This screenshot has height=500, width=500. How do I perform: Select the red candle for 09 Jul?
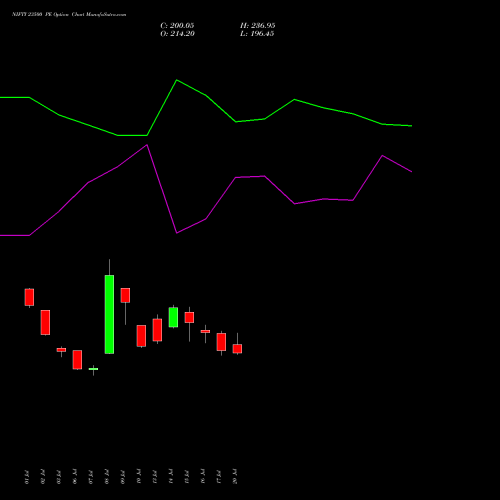point(125,295)
